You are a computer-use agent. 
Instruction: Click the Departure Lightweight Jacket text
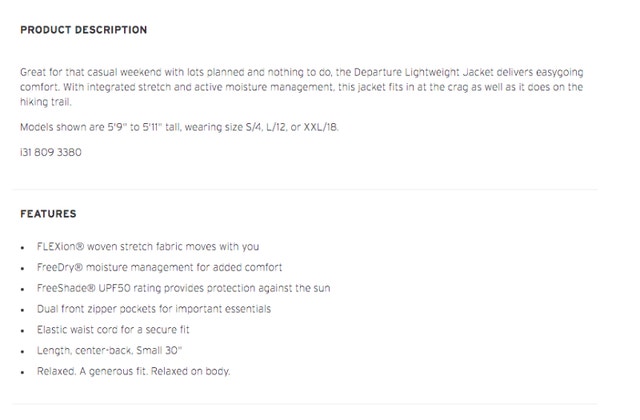pos(423,72)
